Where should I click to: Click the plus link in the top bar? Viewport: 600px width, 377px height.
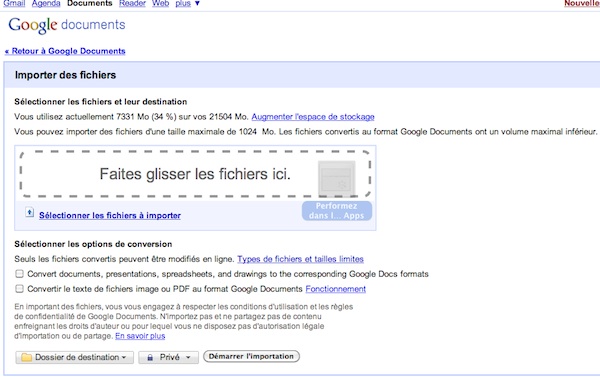point(183,3)
